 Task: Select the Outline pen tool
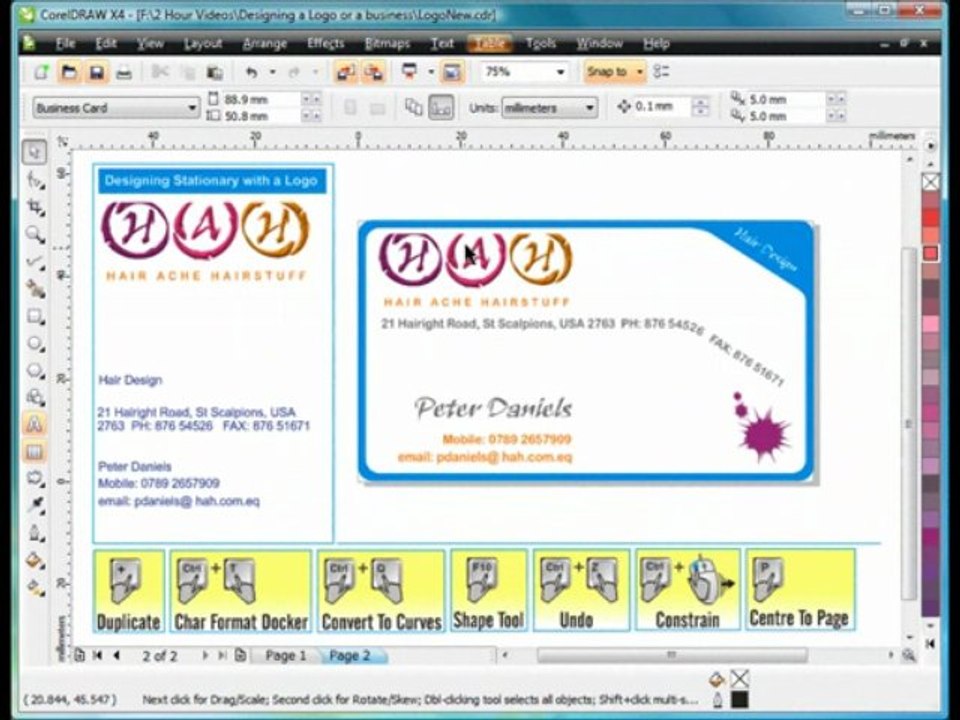pos(35,533)
